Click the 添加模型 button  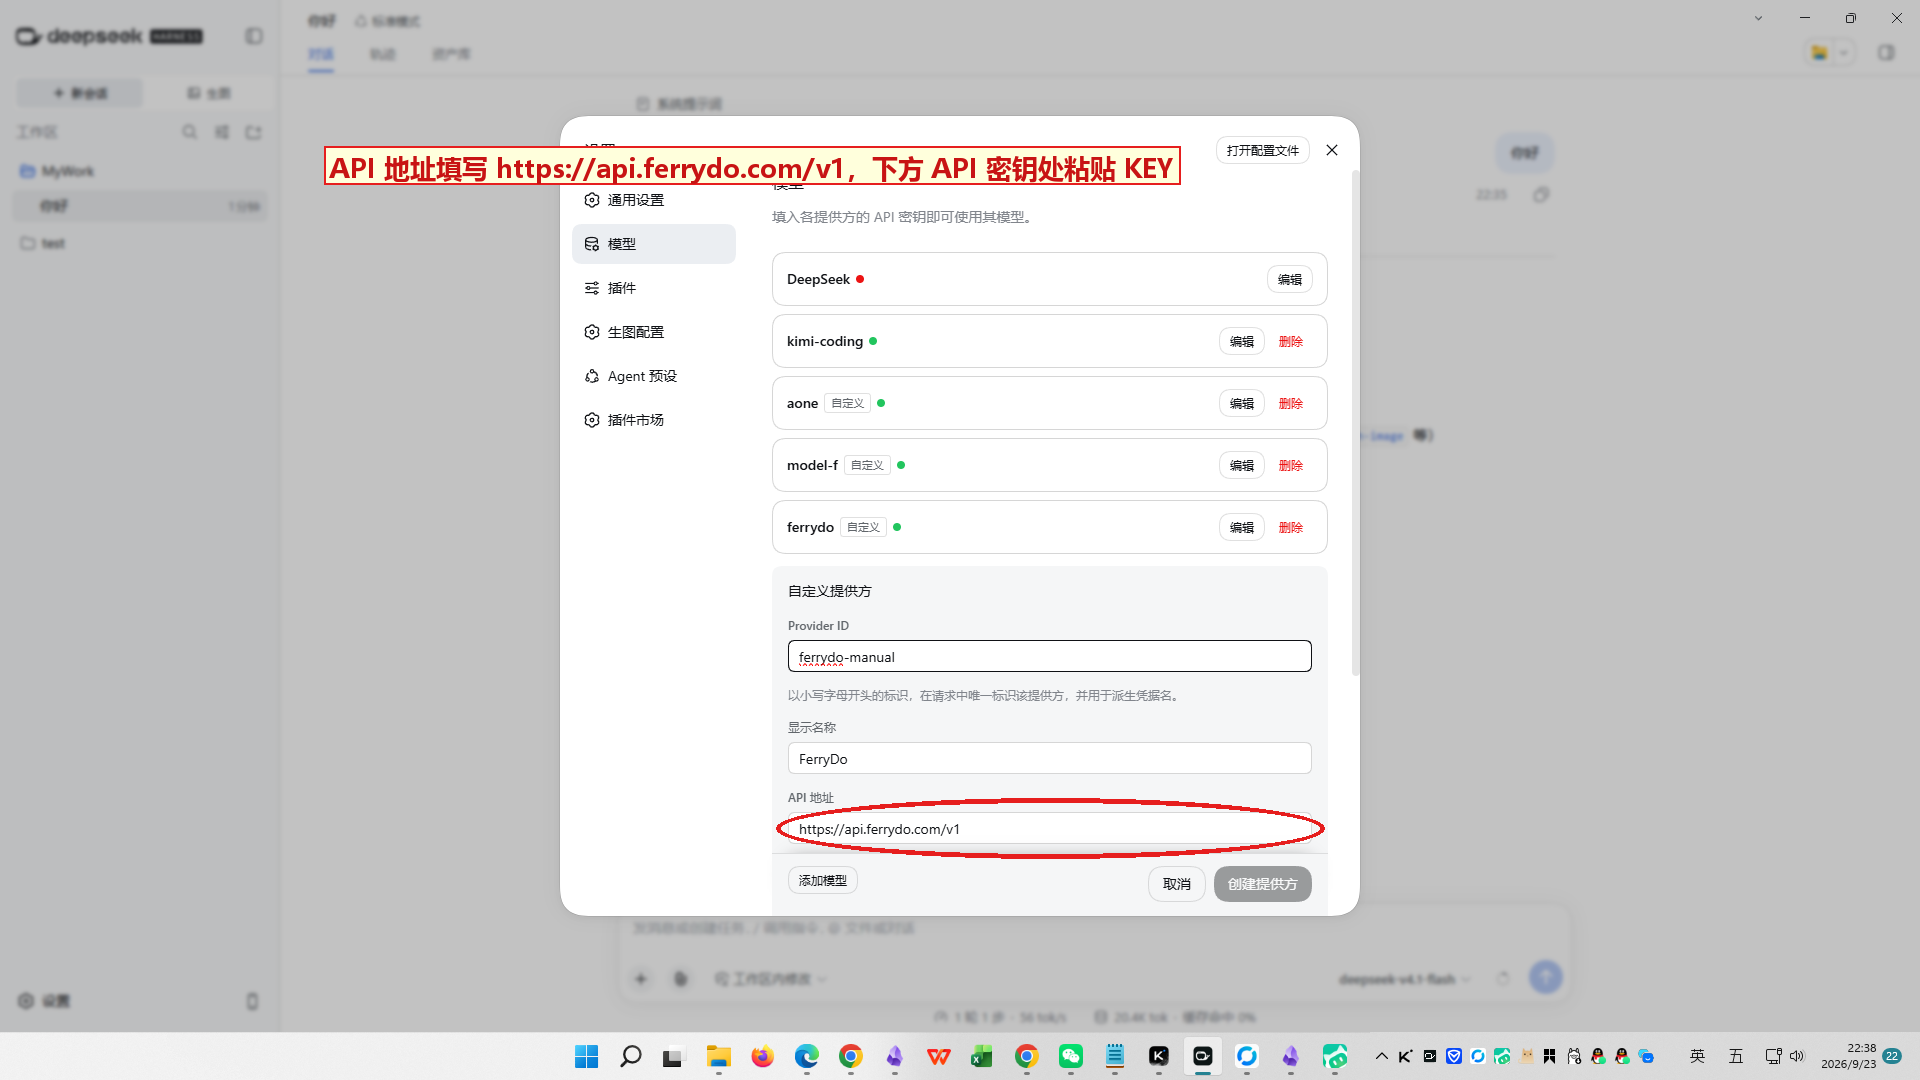point(822,880)
